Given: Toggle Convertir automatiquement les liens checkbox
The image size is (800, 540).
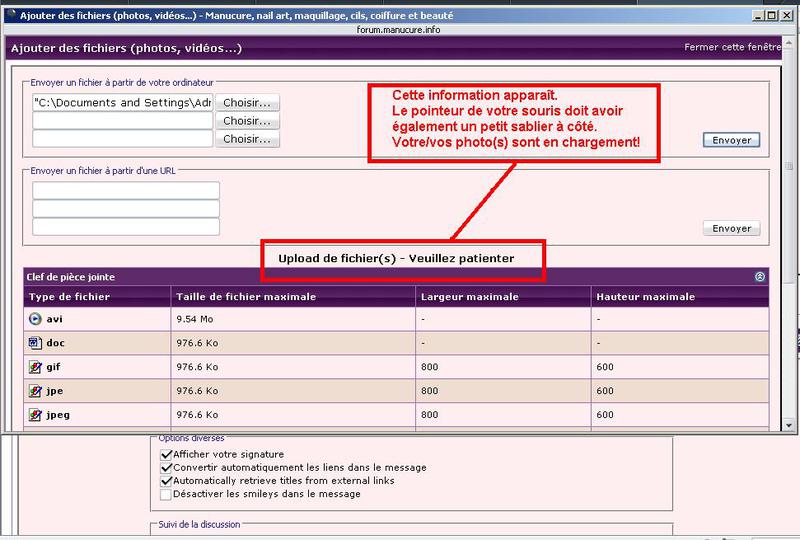Looking at the screenshot, I should click(166, 468).
